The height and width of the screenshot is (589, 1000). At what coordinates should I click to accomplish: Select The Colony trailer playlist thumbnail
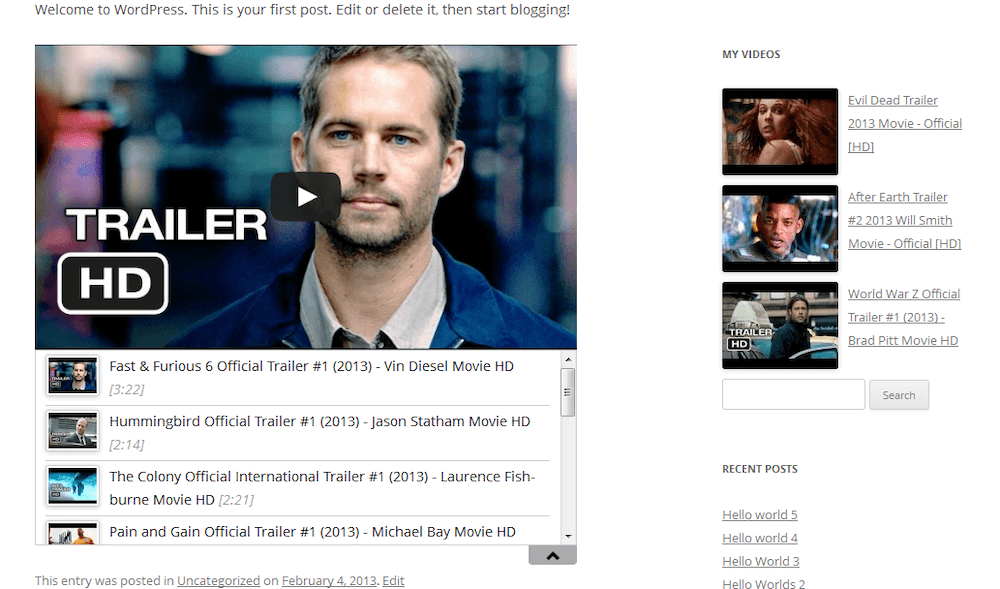[73, 486]
